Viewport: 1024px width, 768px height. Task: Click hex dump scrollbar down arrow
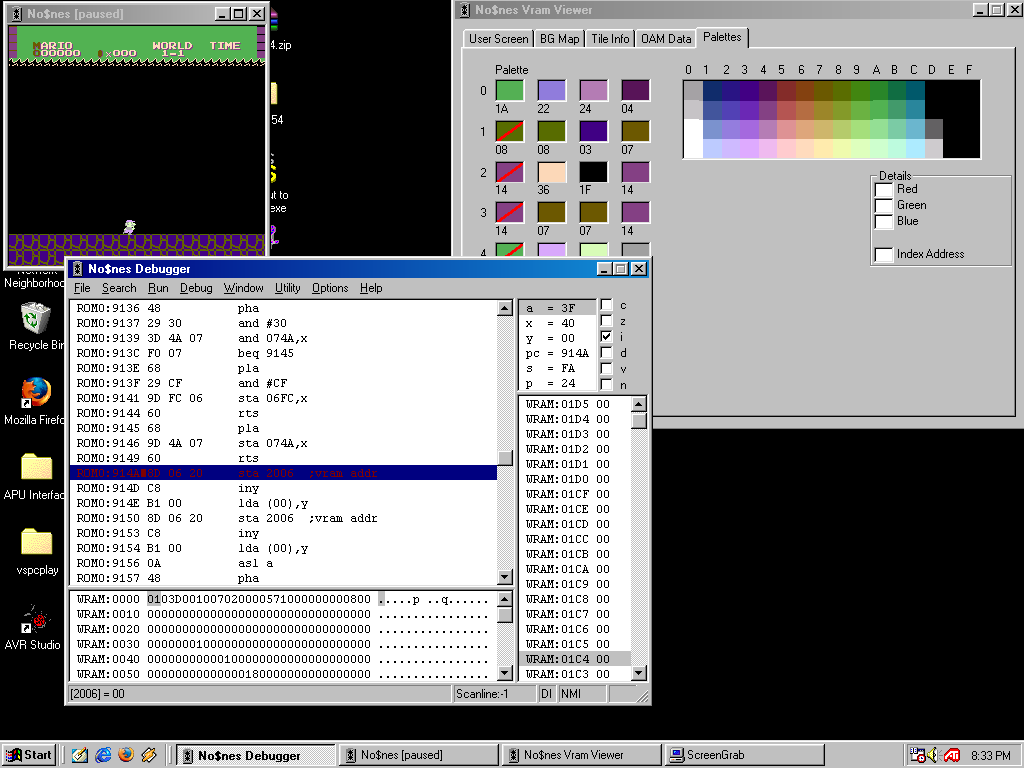[x=505, y=673]
